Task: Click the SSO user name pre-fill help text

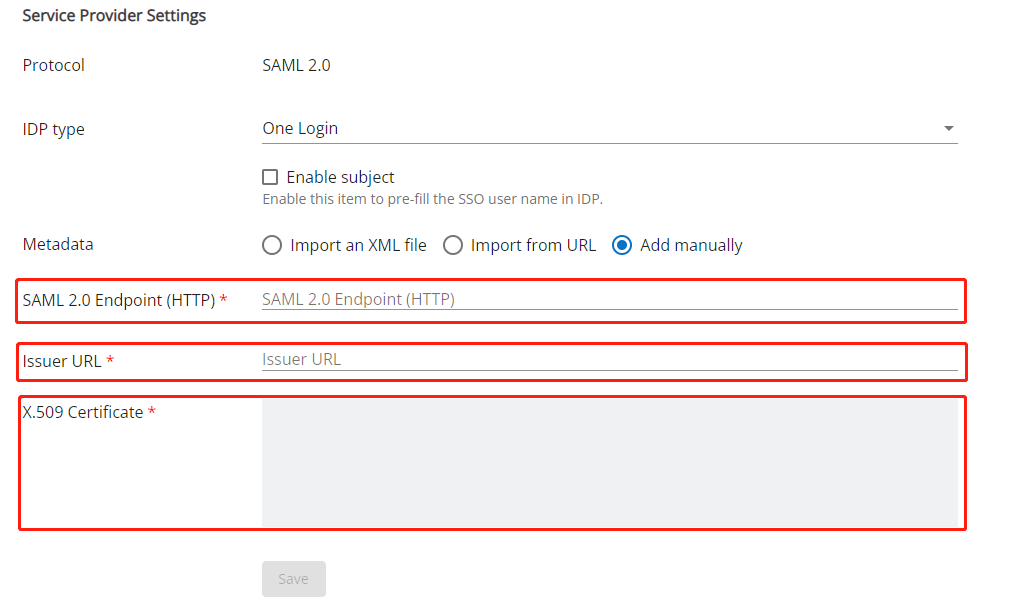Action: 432,199
